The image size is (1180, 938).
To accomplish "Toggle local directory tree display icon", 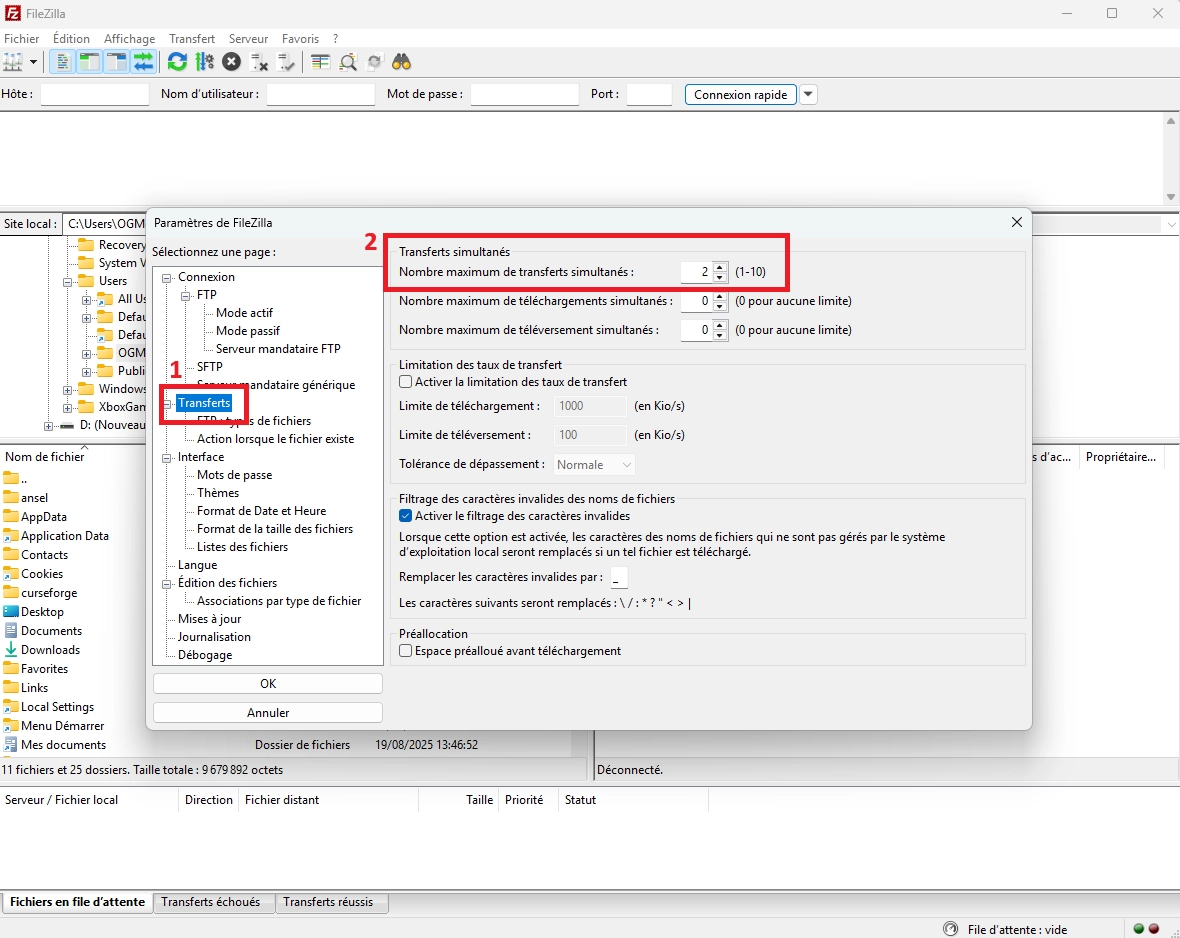I will [90, 62].
